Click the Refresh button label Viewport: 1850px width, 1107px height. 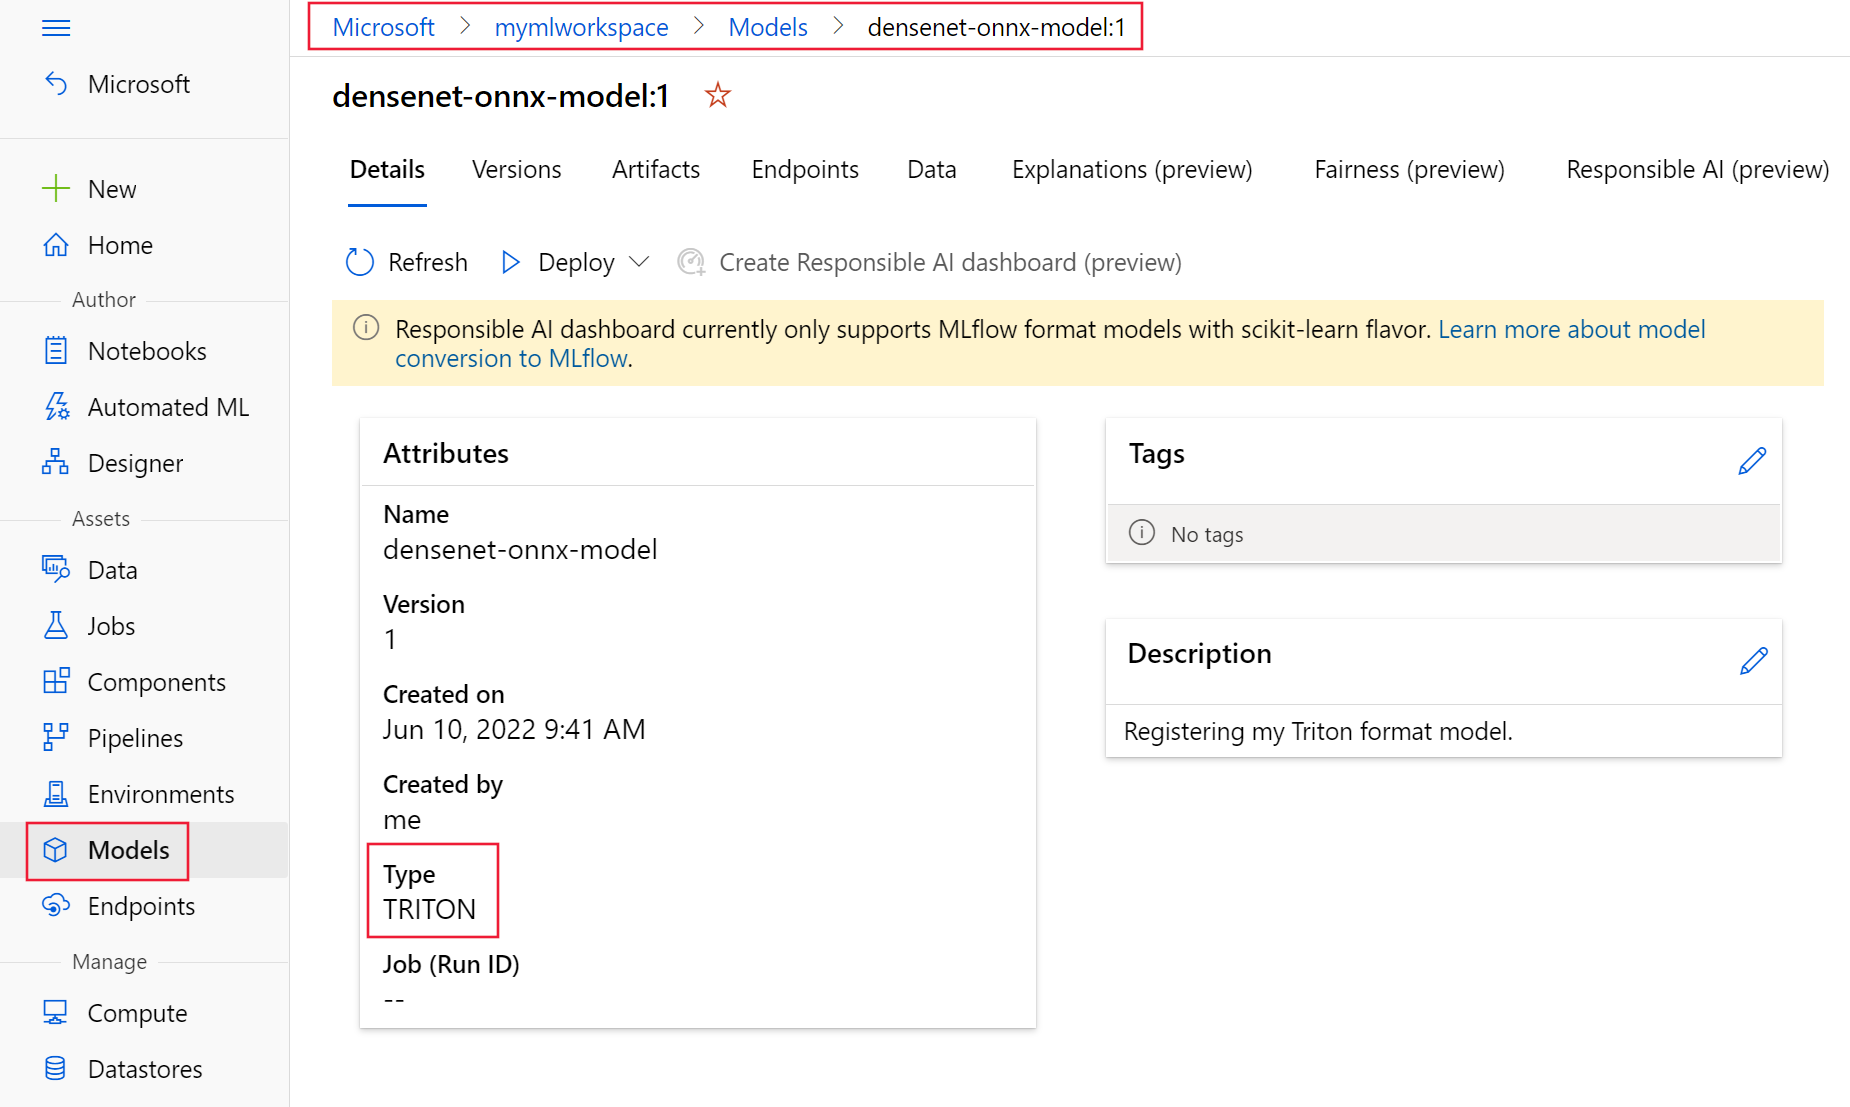[x=428, y=262]
